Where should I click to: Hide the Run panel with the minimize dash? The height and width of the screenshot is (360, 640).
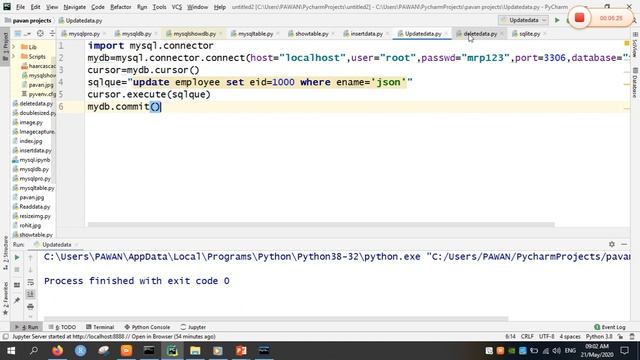624,244
